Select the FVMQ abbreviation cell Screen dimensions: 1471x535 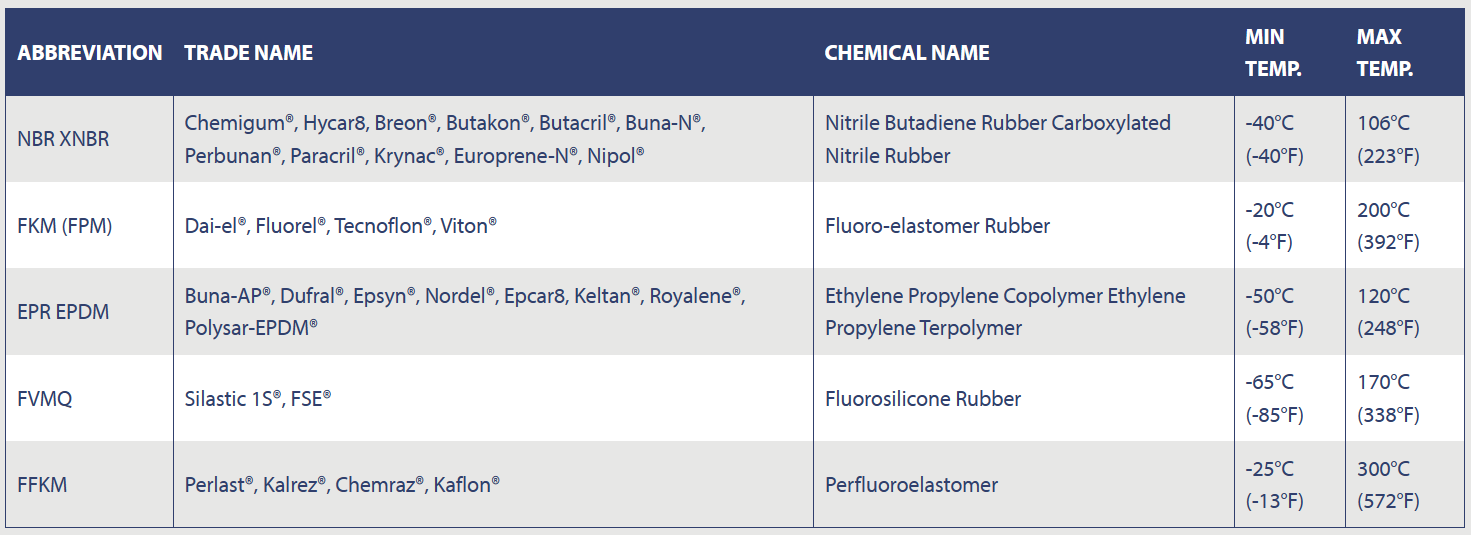coord(45,399)
